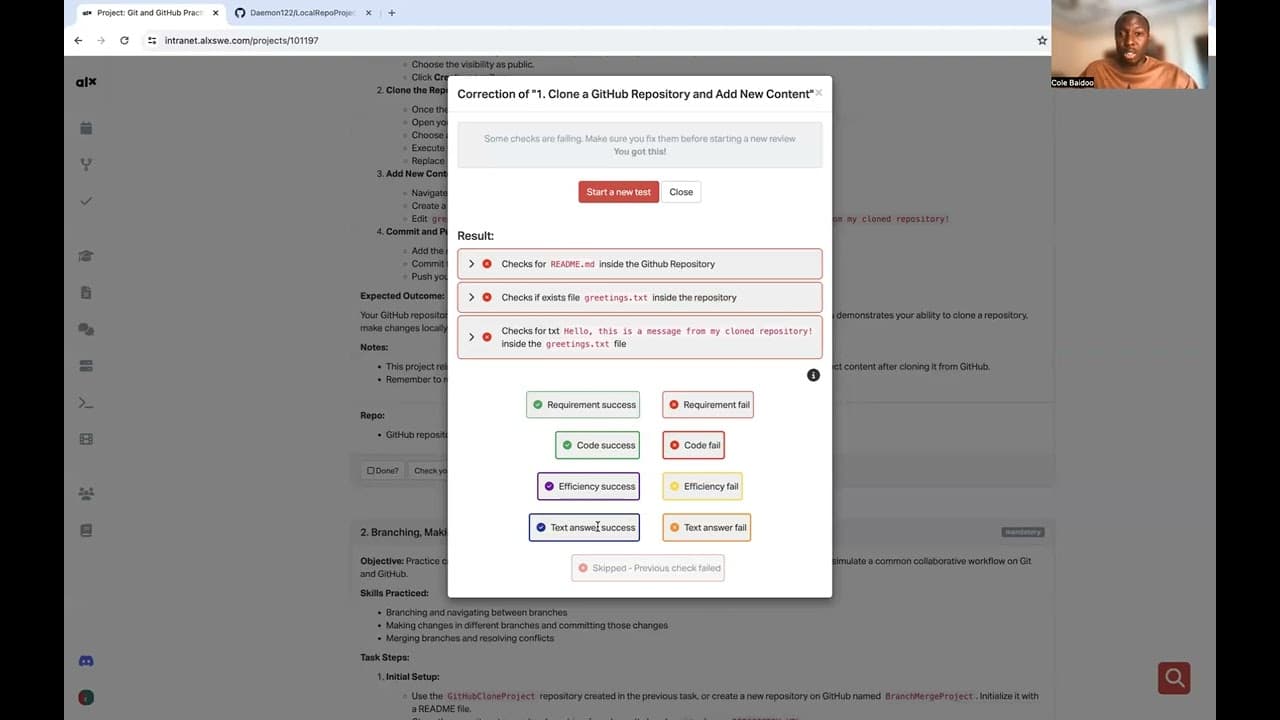Viewport: 1280px width, 720px height.
Task: Click the Close button in dialog
Action: tap(681, 192)
